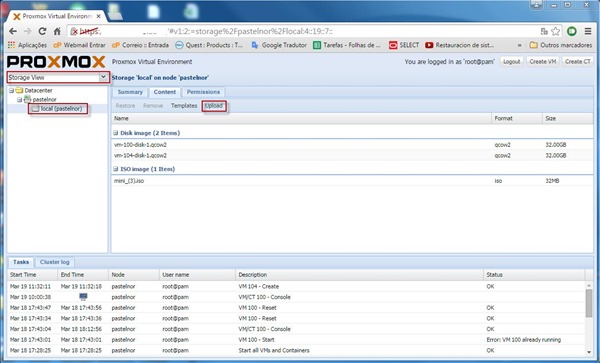Select the VM 104 - Create task
This screenshot has height=363, width=600.
coord(296,286)
